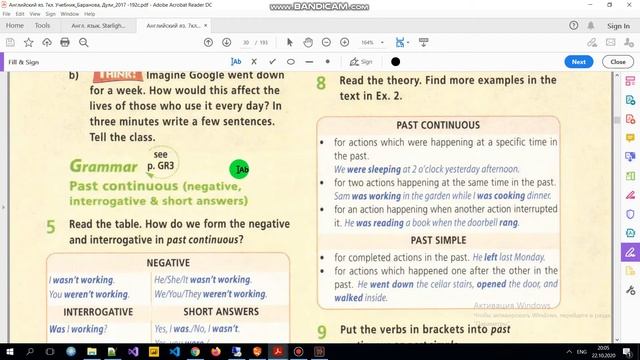This screenshot has width=640, height=360.
Task: Switch to the Tools tab
Action: click(x=42, y=25)
